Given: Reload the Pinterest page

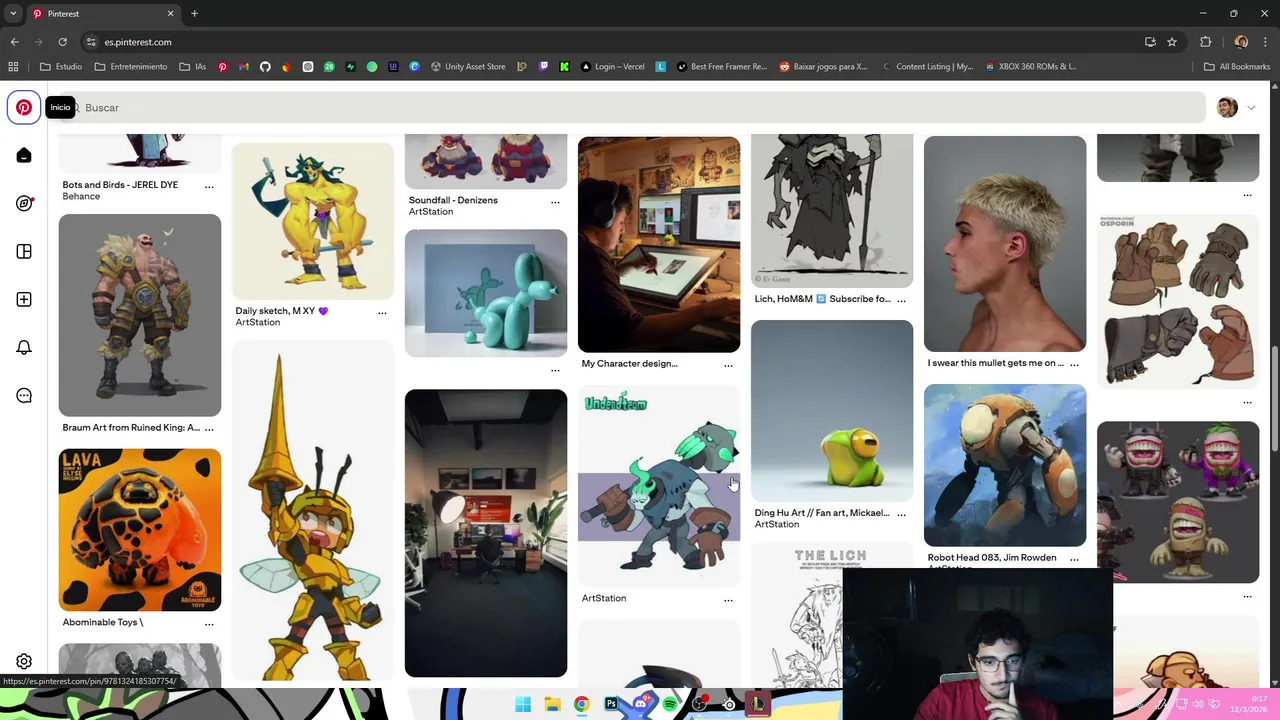Looking at the screenshot, I should tap(62, 42).
